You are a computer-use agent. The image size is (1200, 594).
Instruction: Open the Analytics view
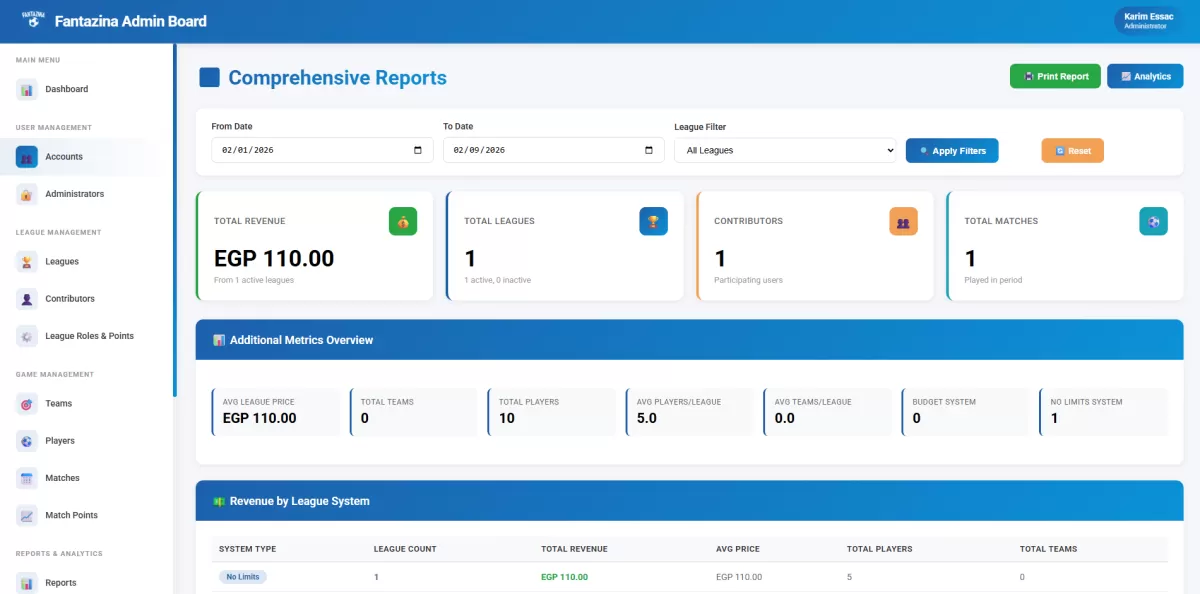[x=1144, y=76]
